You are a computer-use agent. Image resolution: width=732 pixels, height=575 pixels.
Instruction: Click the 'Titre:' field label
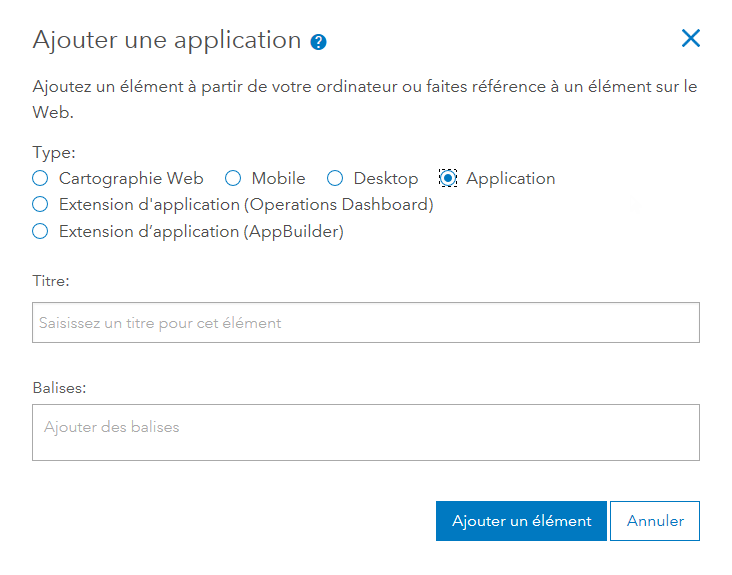coord(51,282)
